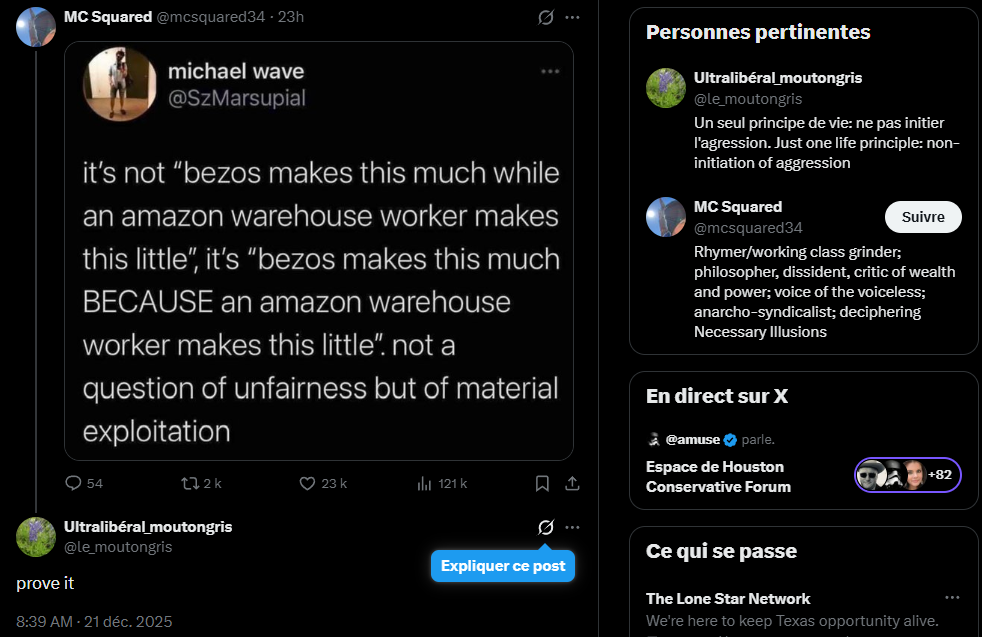Follow MC Squared with Suivre button
Screen dimensions: 982x637
pos(923,217)
